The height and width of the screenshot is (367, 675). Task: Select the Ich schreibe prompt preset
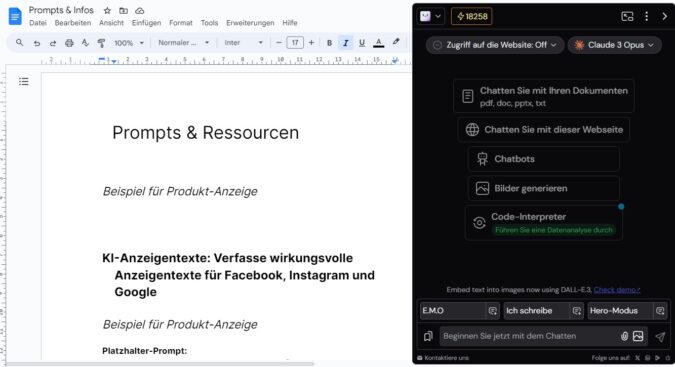point(536,311)
